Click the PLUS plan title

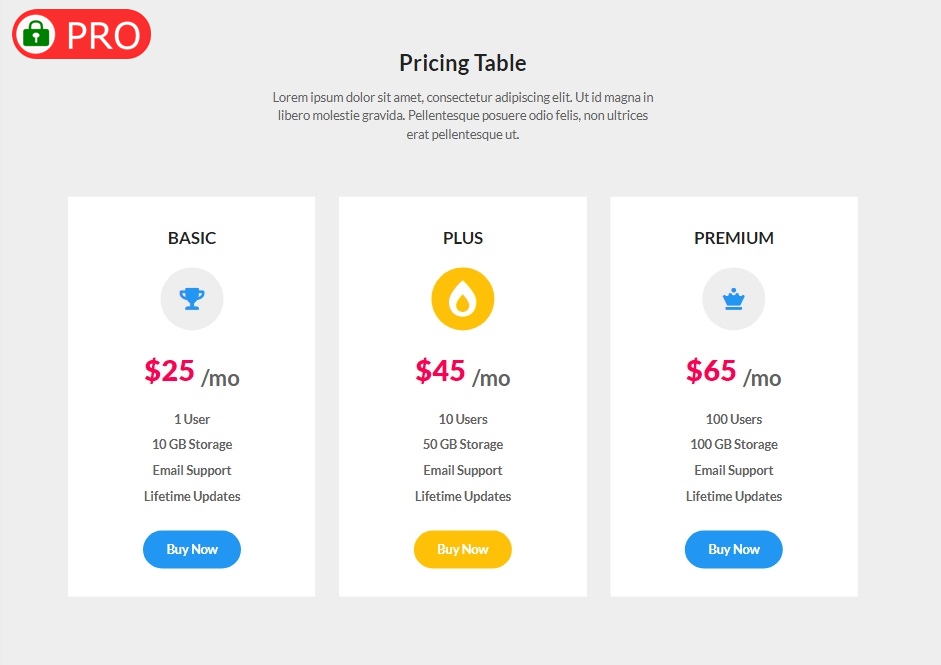click(463, 238)
